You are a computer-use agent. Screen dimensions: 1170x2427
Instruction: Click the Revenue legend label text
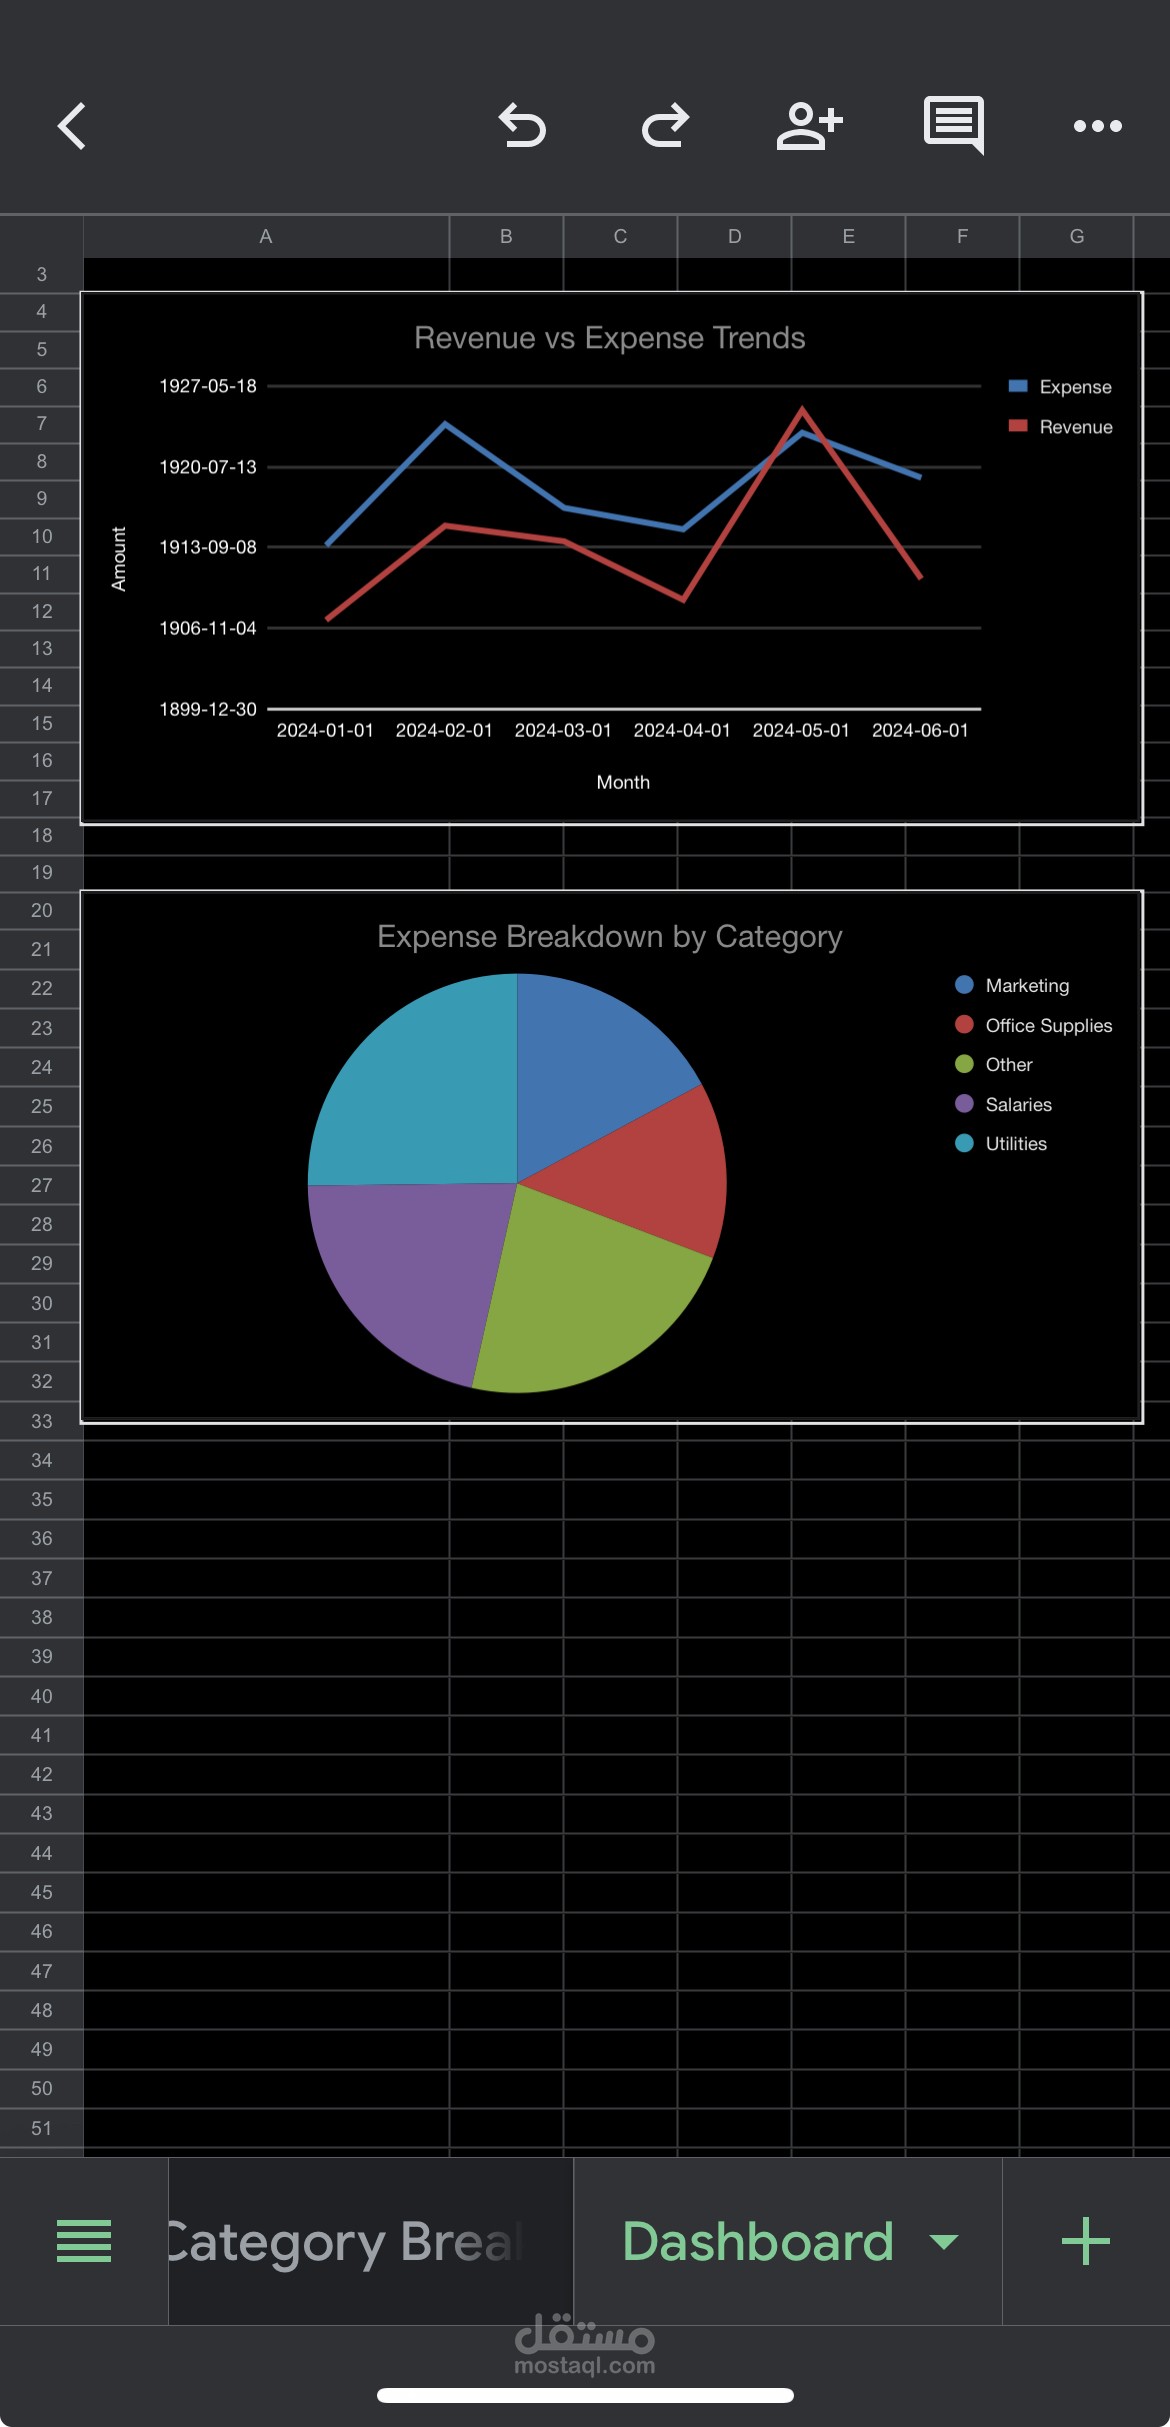click(x=1076, y=427)
